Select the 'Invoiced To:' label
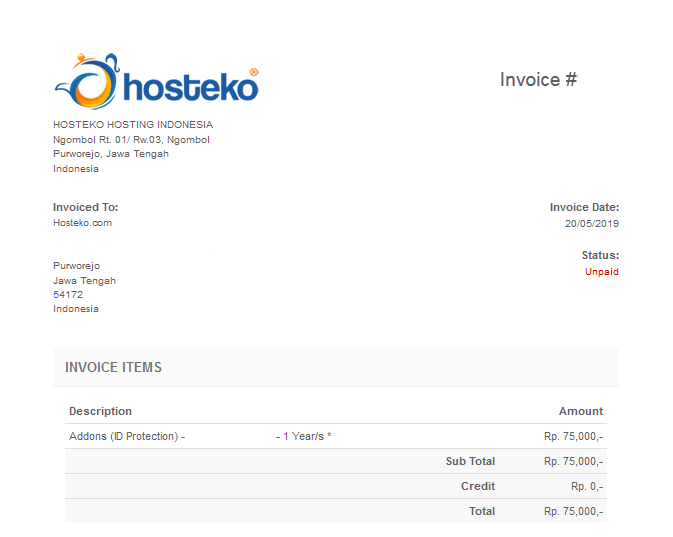This screenshot has height=537, width=673. click(x=85, y=207)
